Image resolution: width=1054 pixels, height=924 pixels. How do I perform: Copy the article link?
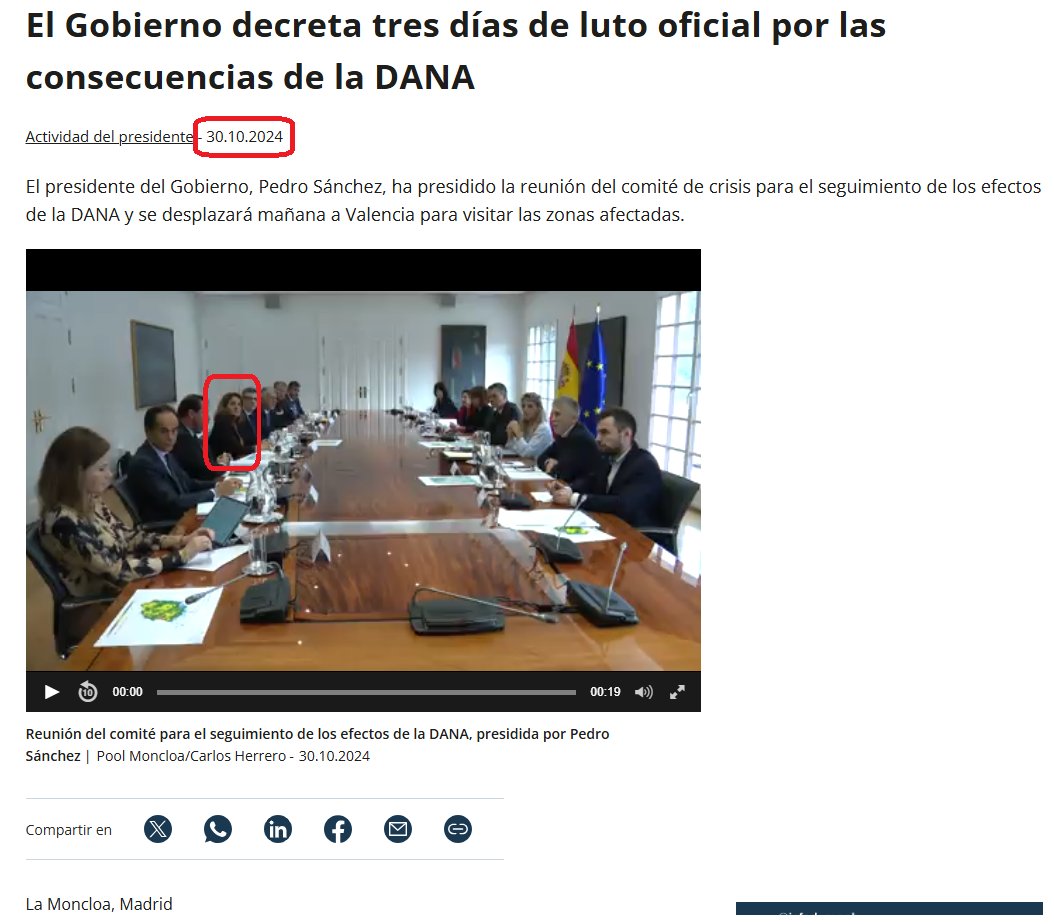[458, 828]
